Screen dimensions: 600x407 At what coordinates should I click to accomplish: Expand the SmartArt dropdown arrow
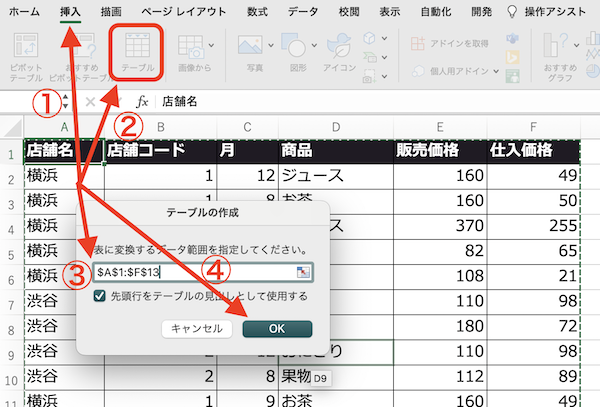[x=385, y=57]
